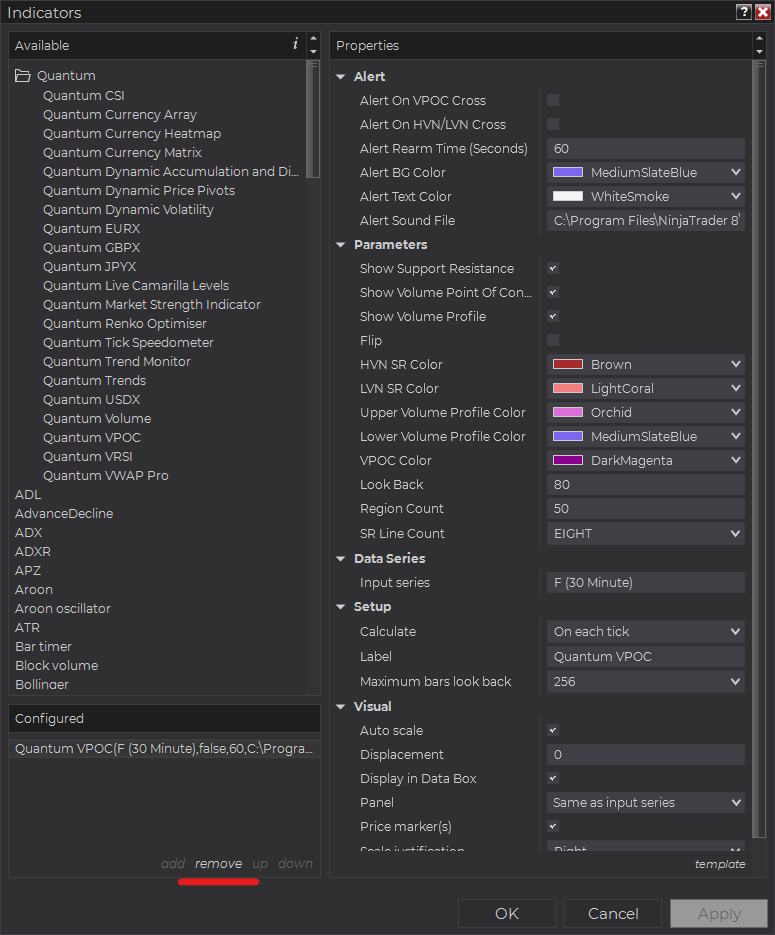
Task: Collapse the Visual section
Action: pos(340,707)
